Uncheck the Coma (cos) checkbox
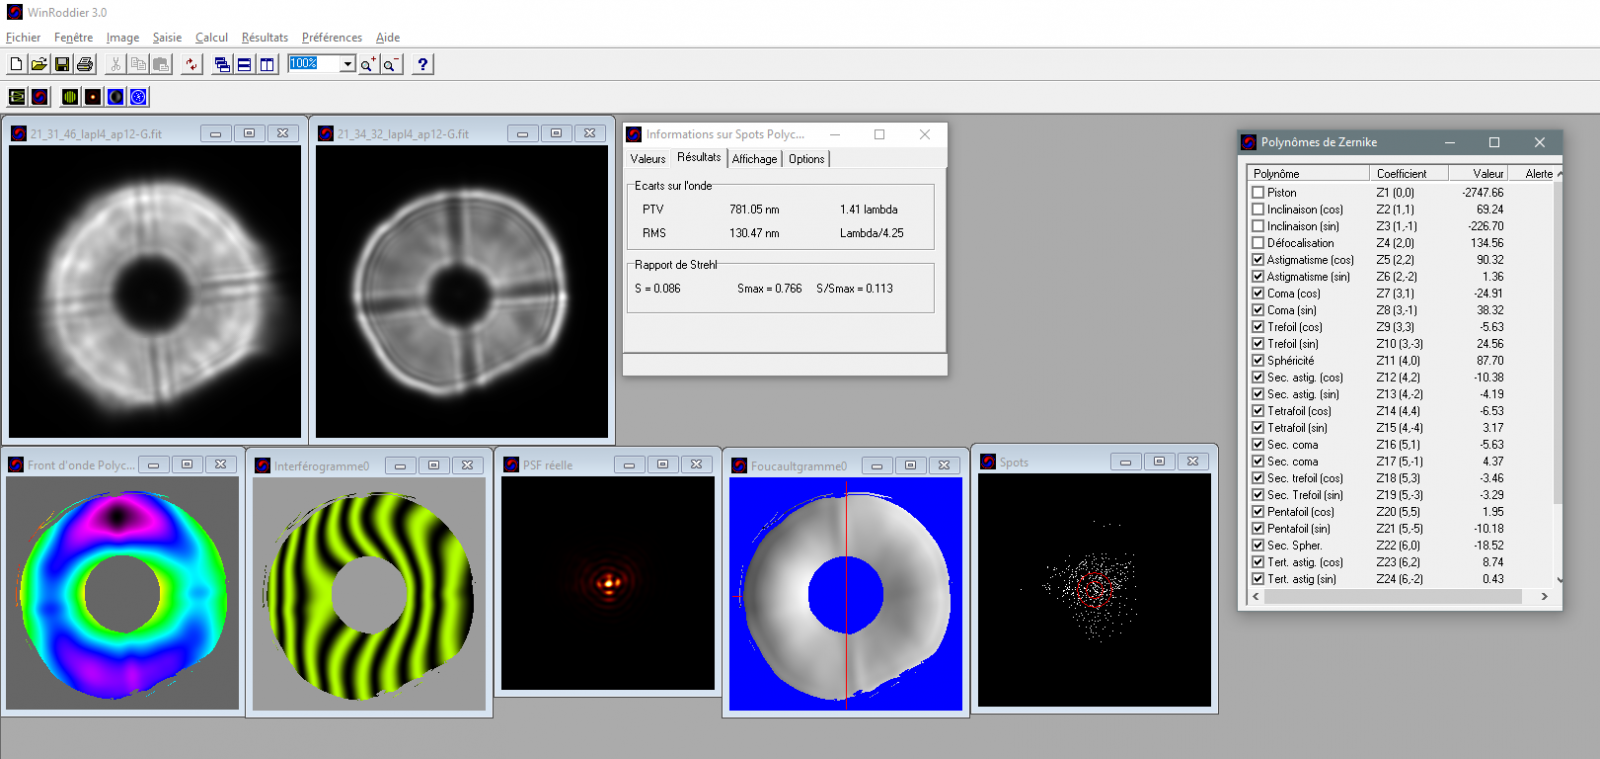 (1258, 293)
